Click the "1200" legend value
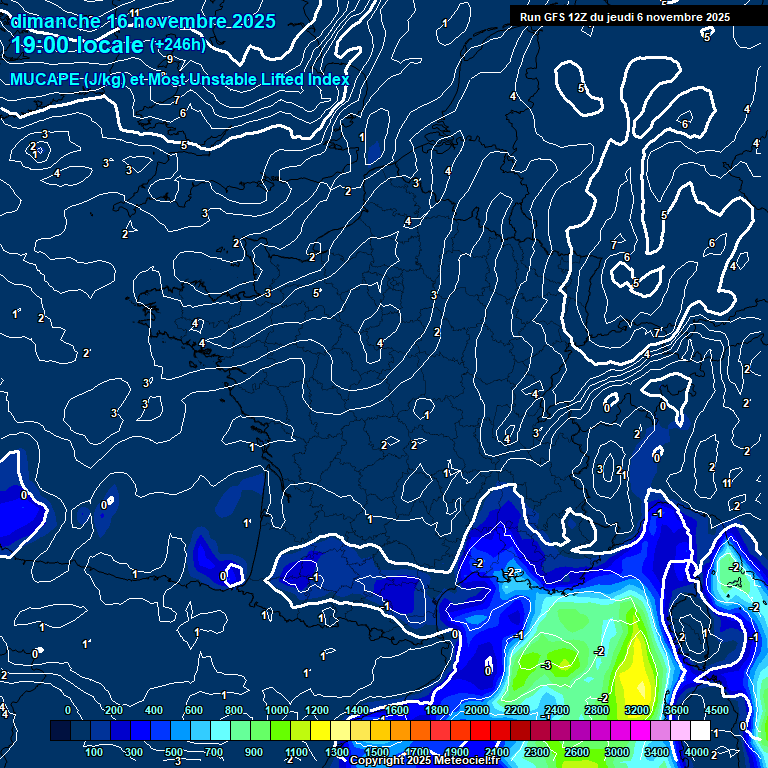 [317, 710]
